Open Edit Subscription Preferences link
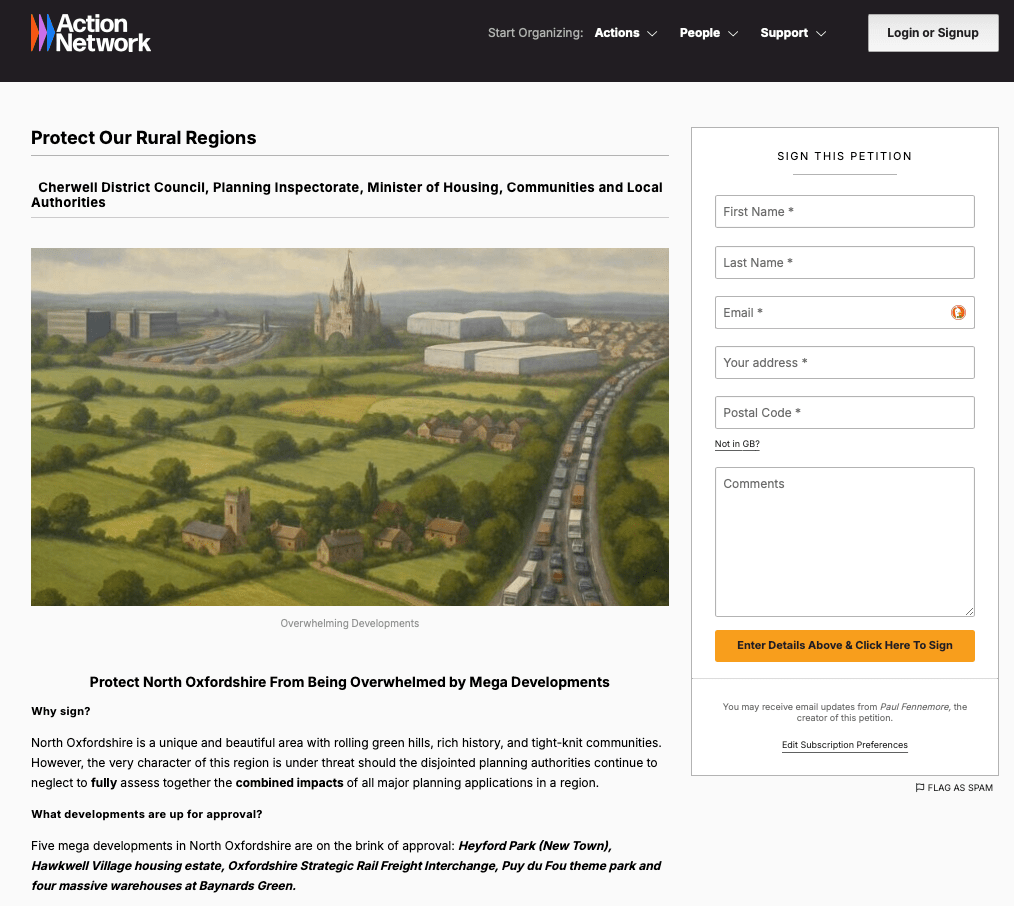1014x906 pixels. pos(845,745)
